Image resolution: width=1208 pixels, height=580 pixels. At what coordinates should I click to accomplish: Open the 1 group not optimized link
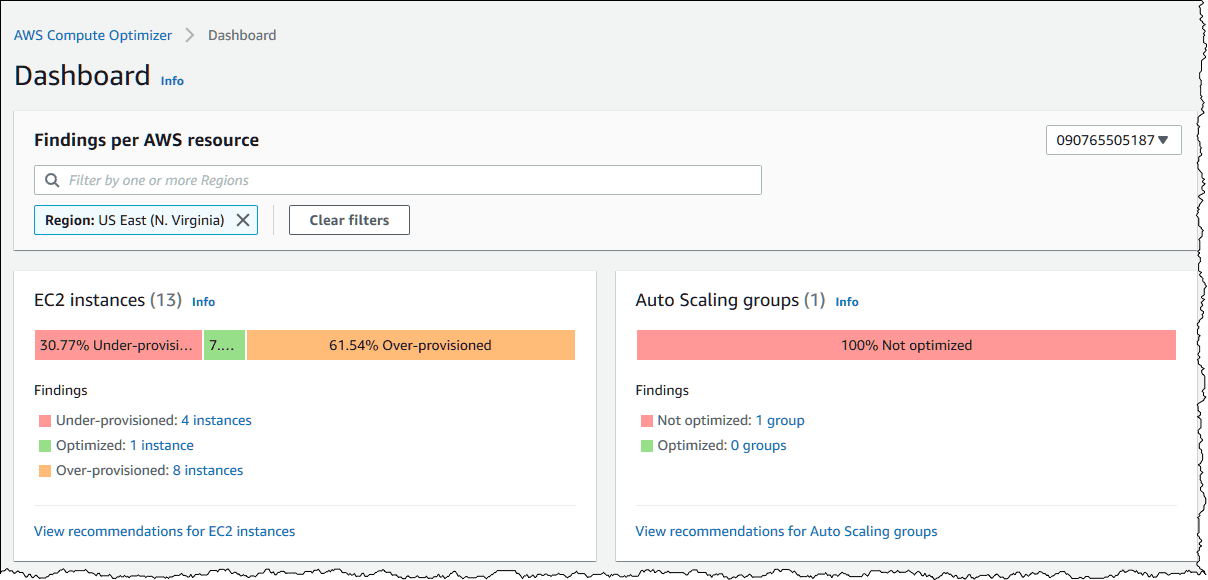pyautogui.click(x=780, y=420)
